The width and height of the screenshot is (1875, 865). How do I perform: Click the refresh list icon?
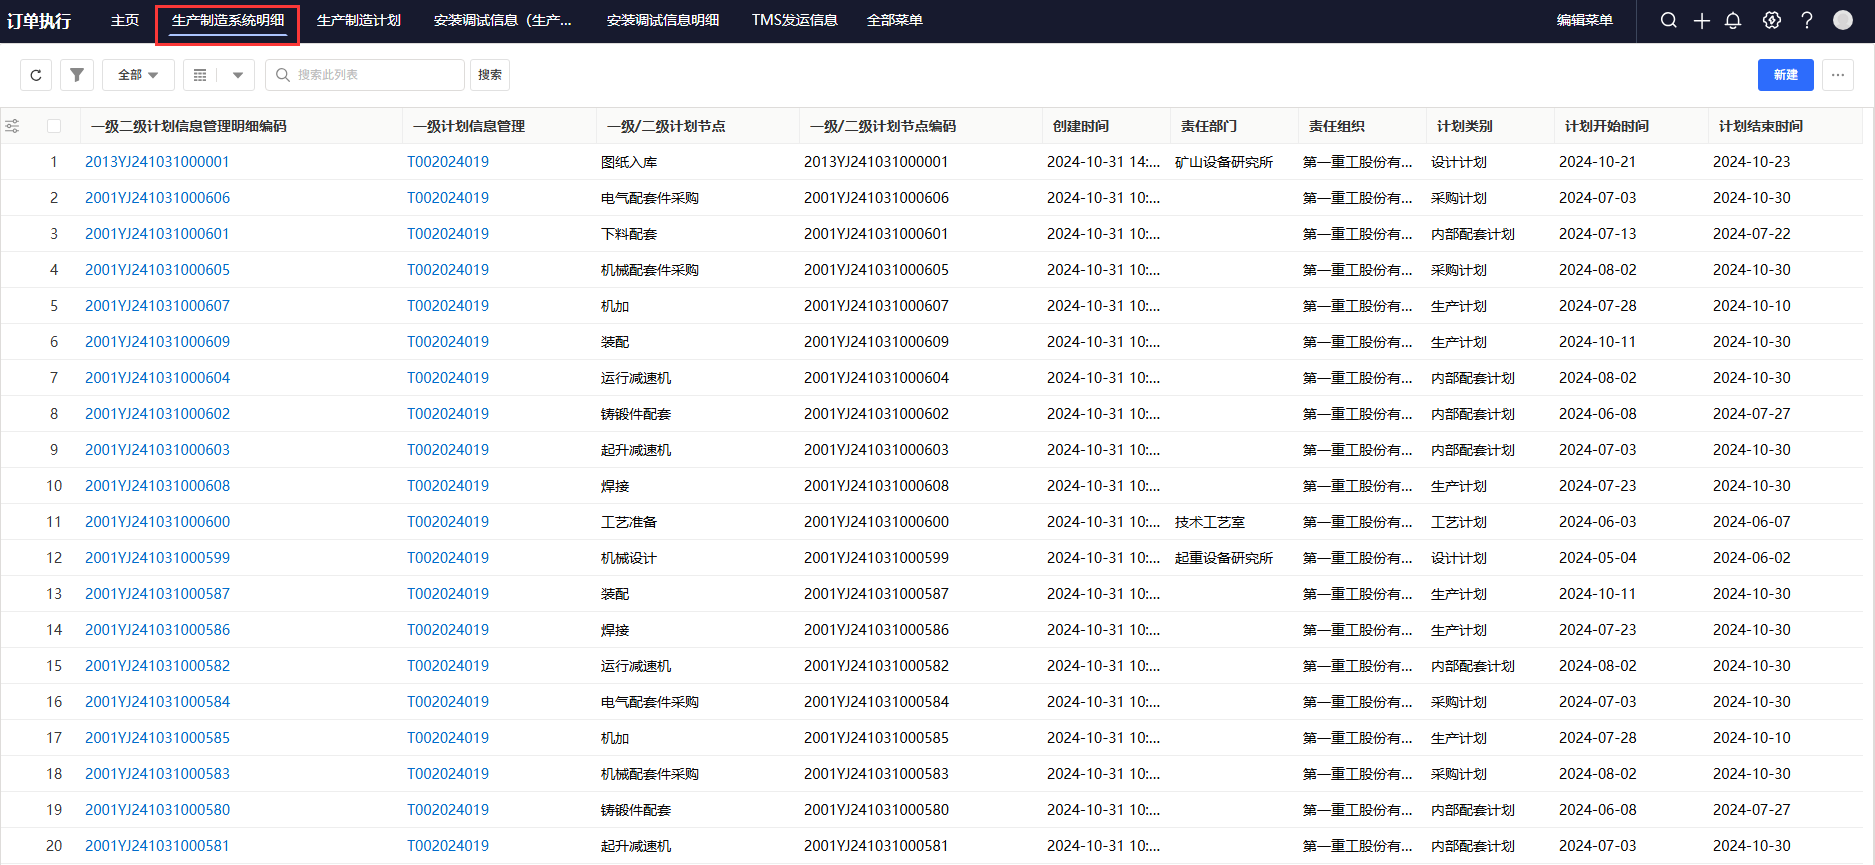pyautogui.click(x=36, y=75)
